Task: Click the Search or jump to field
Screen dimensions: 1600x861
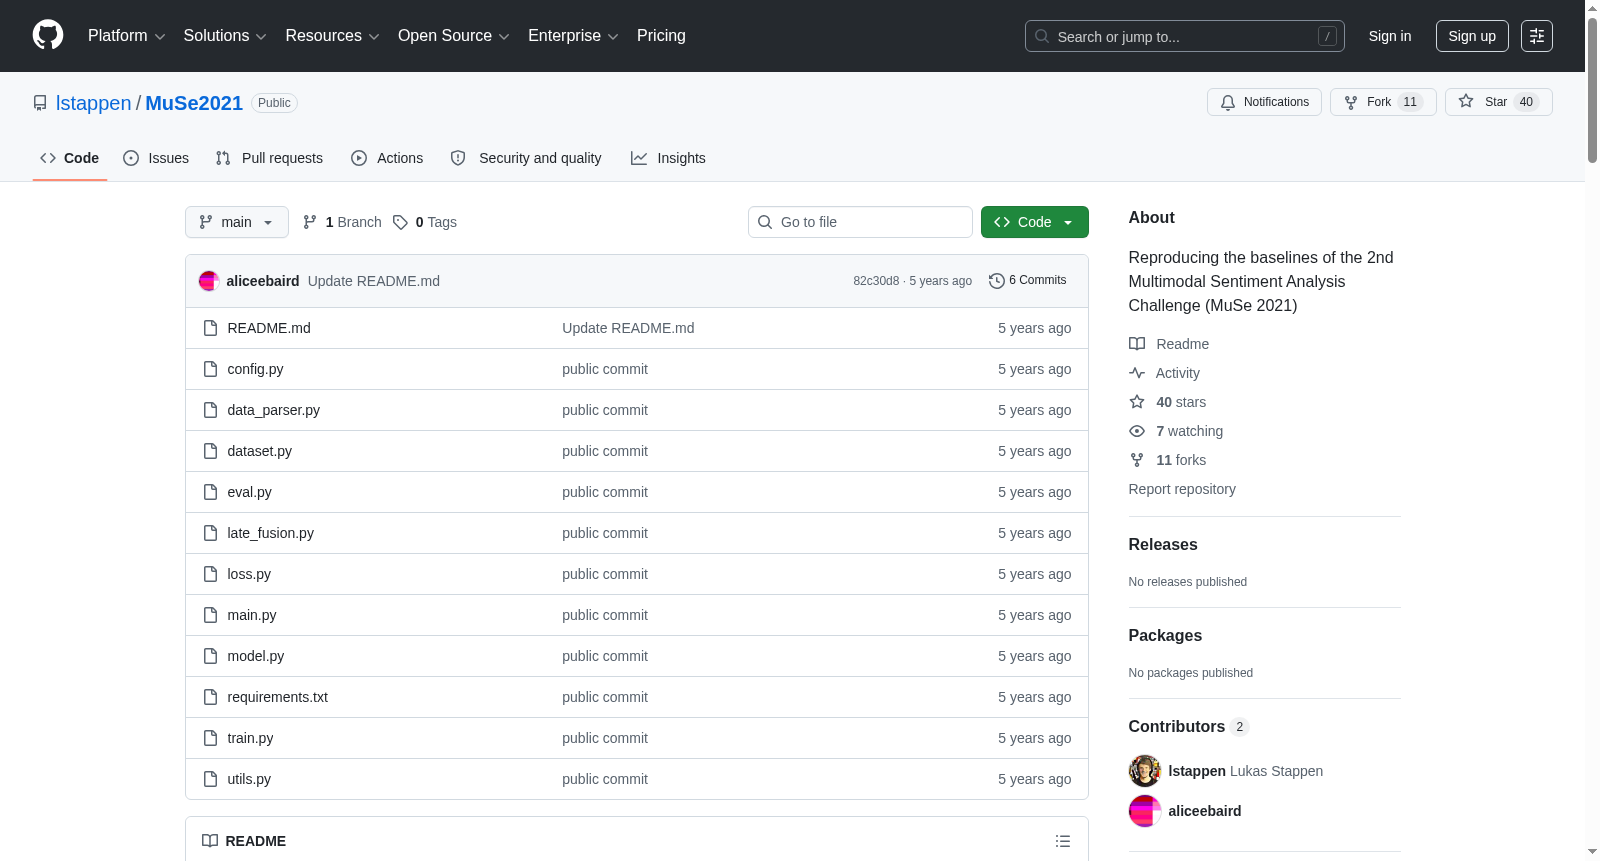Action: (x=1185, y=36)
